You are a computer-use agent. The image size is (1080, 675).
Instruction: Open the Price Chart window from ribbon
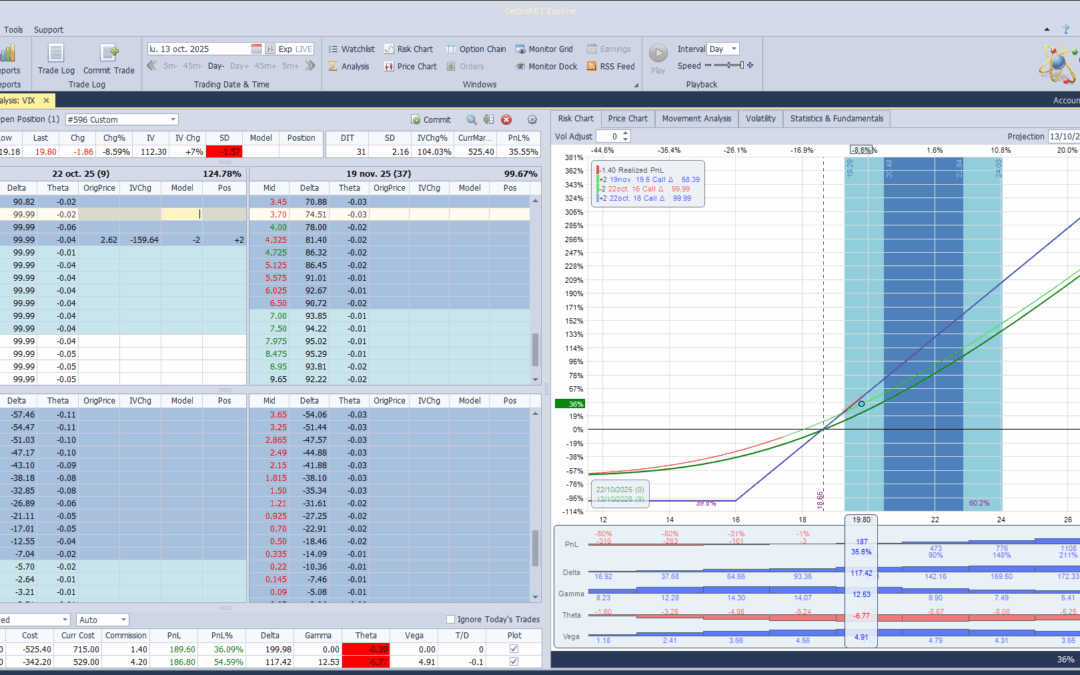(411, 66)
